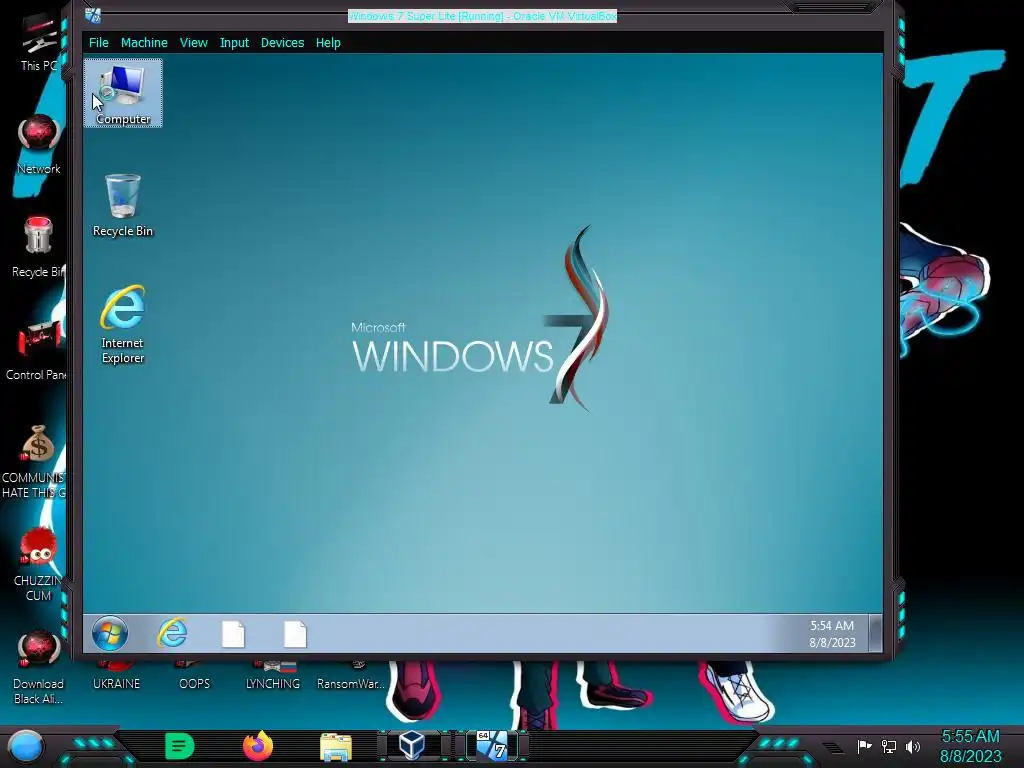The height and width of the screenshot is (768, 1024).
Task: Click the first blank document taskbar icon
Action: (x=233, y=634)
